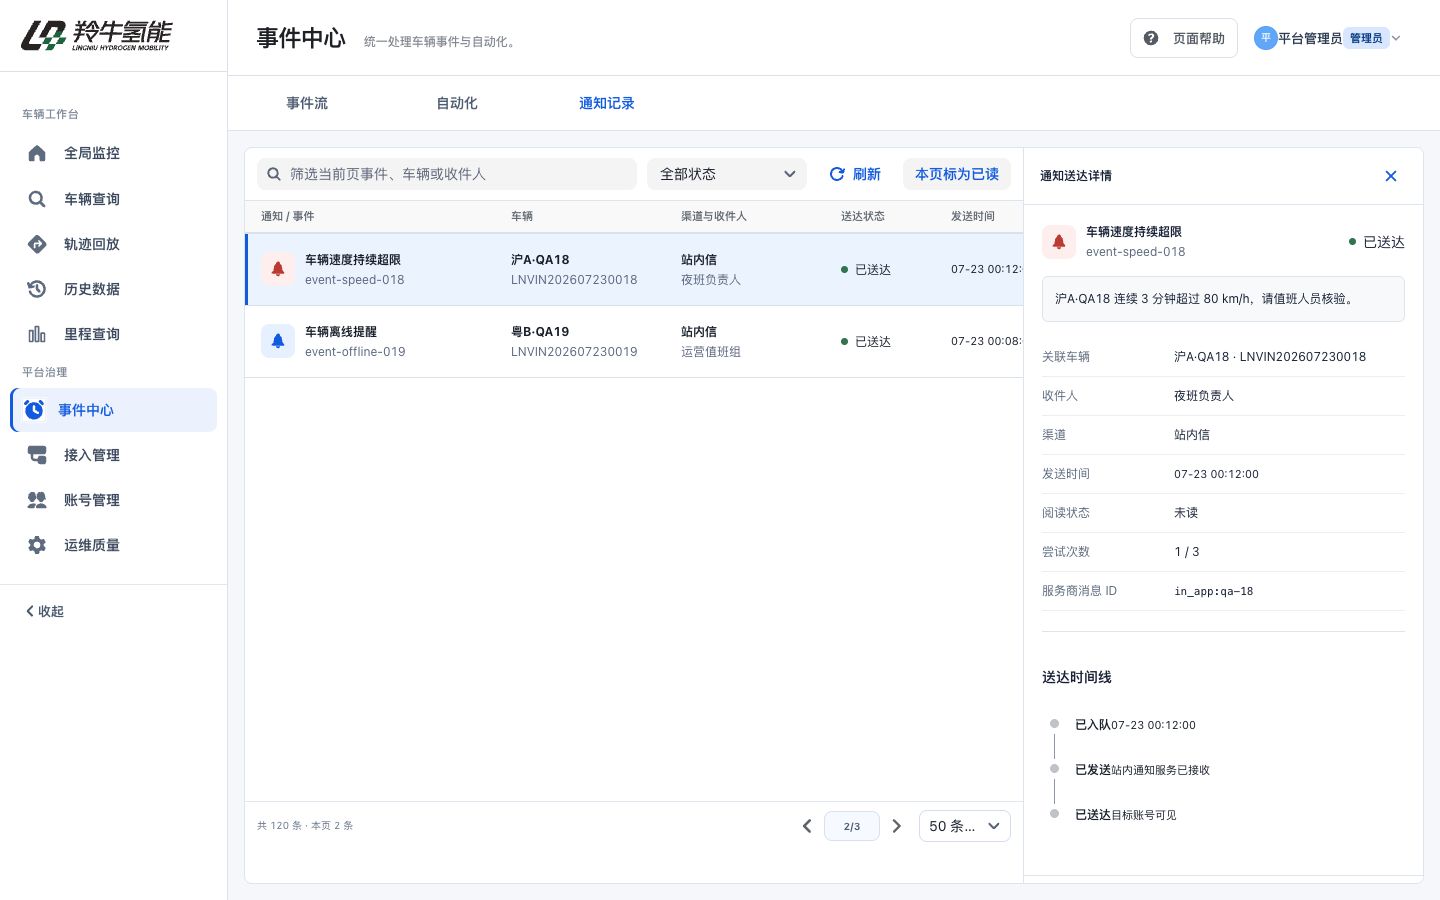Select the event-offline-019 notification row text
The width and height of the screenshot is (1440, 900).
pos(355,352)
